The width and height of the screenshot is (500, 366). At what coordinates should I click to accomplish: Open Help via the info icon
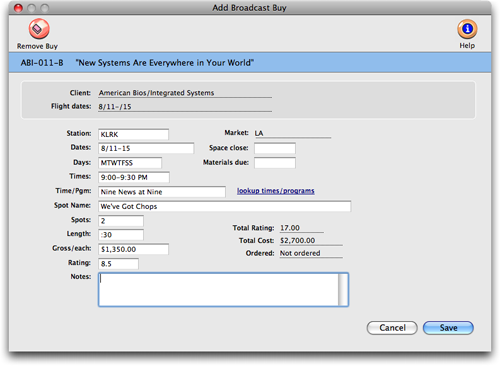click(467, 29)
